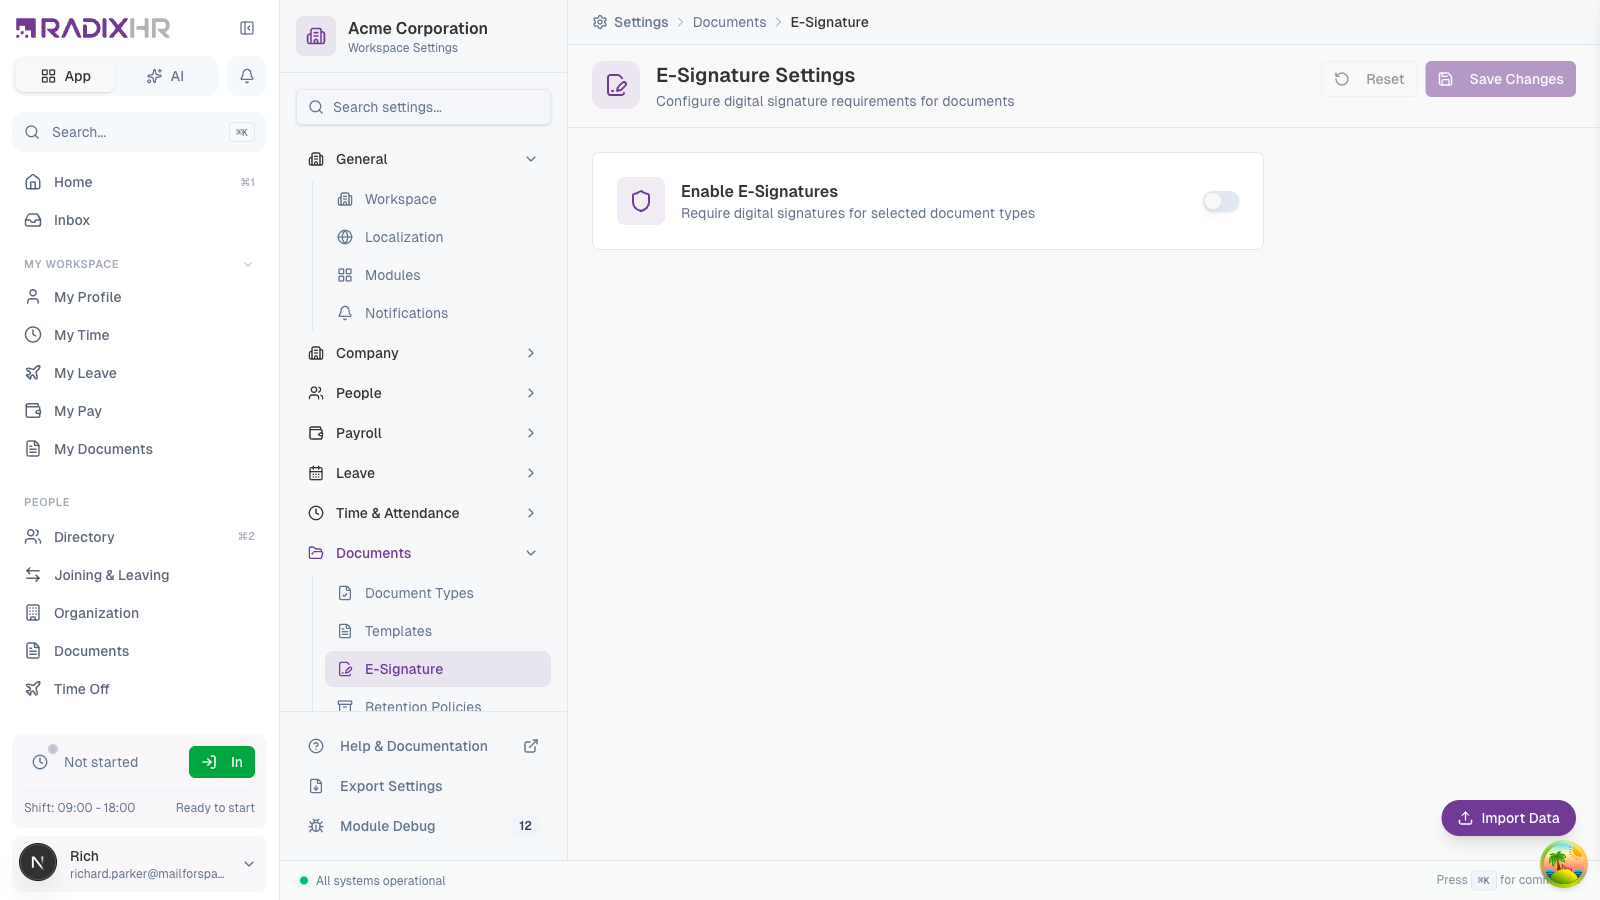Expand the Company settings section

point(531,353)
